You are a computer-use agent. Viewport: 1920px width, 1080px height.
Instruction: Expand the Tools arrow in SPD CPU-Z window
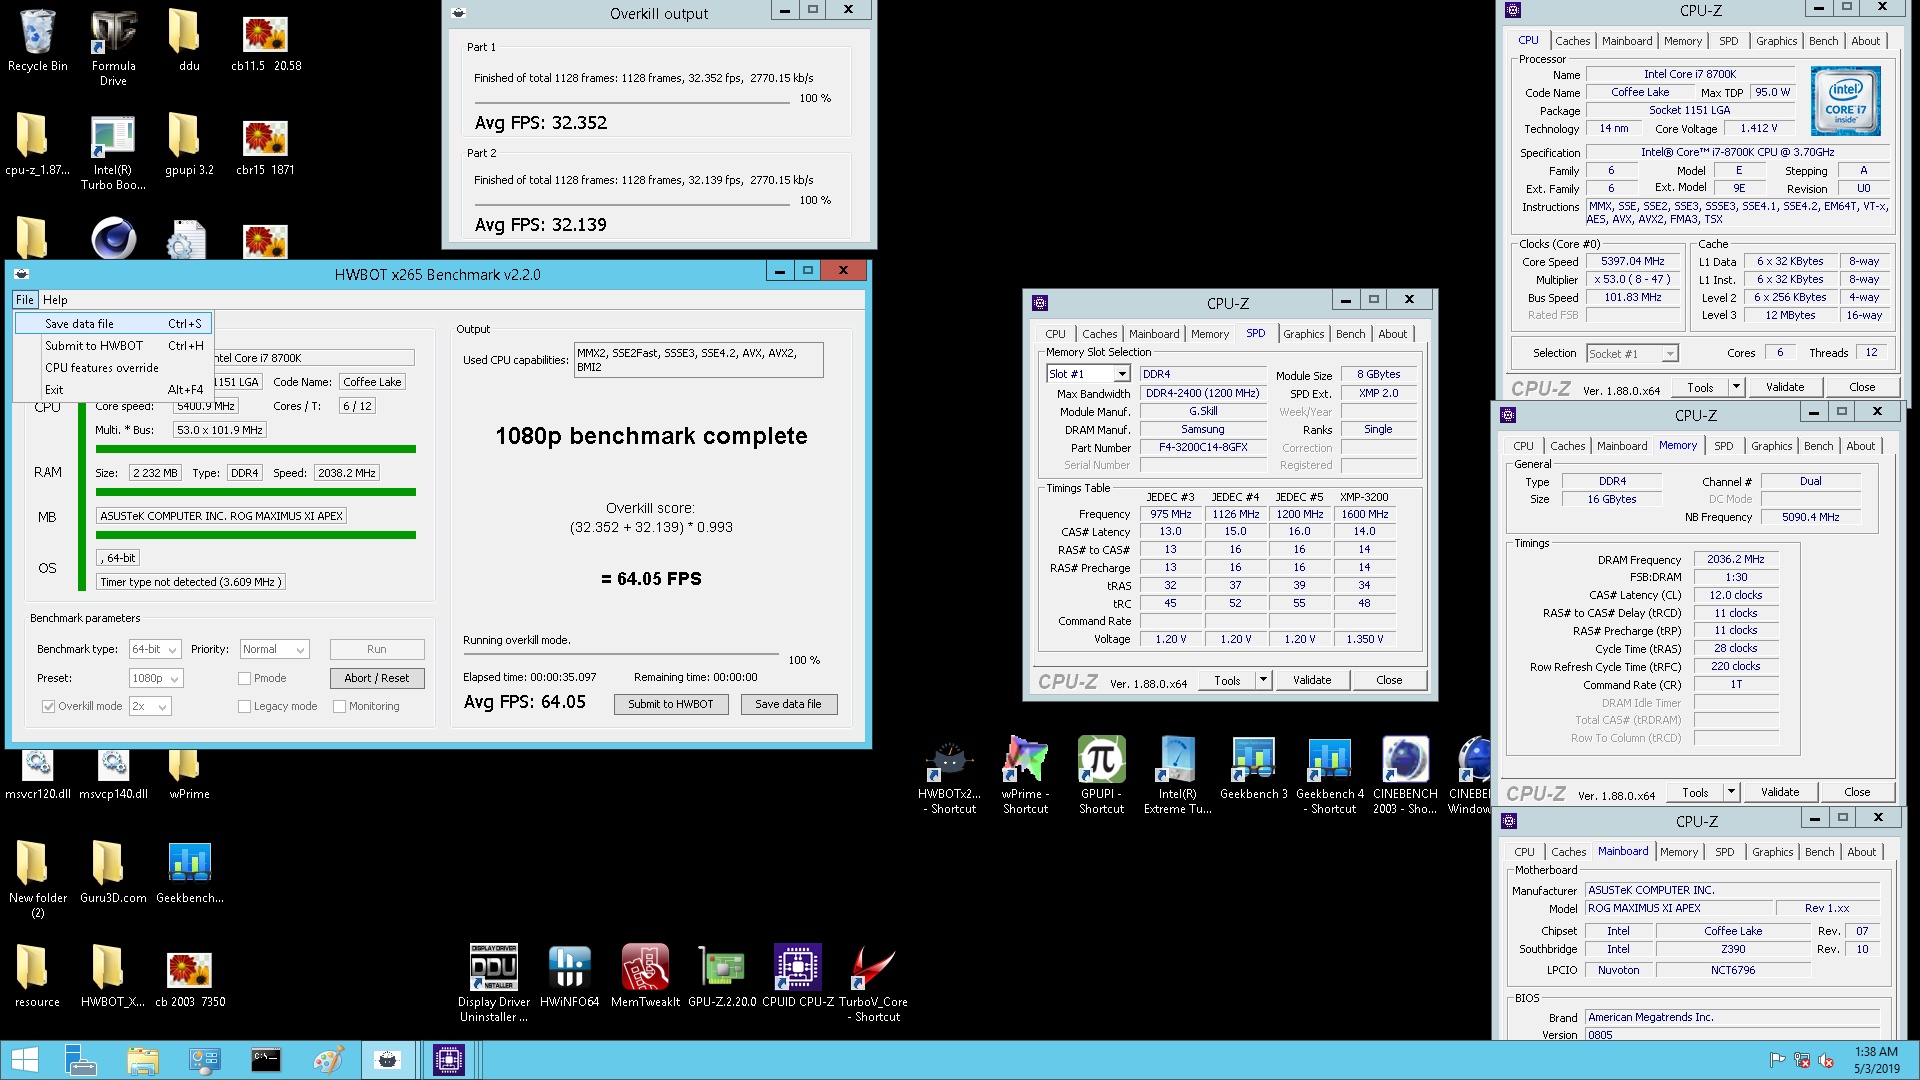point(1263,680)
